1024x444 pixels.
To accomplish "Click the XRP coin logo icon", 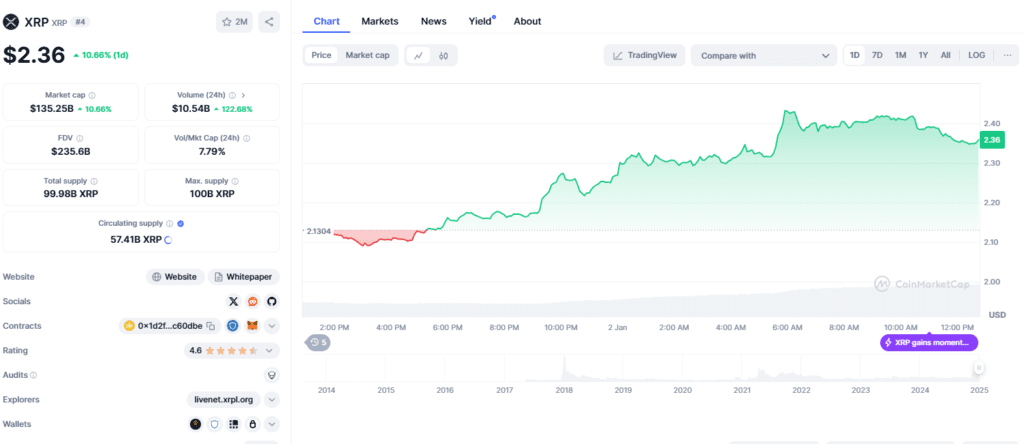I will [x=11, y=22].
